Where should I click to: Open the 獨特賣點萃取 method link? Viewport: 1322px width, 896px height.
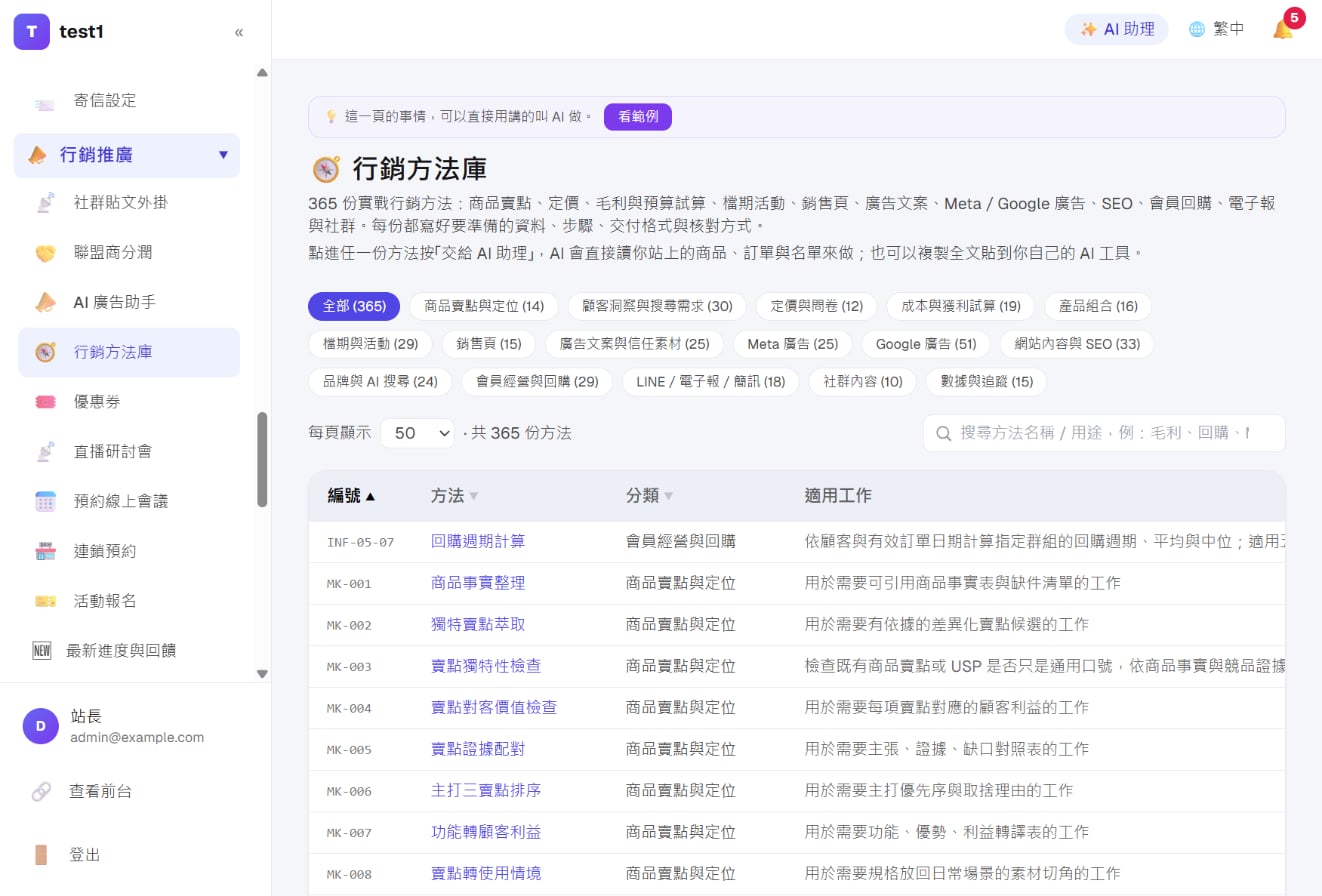pos(478,624)
